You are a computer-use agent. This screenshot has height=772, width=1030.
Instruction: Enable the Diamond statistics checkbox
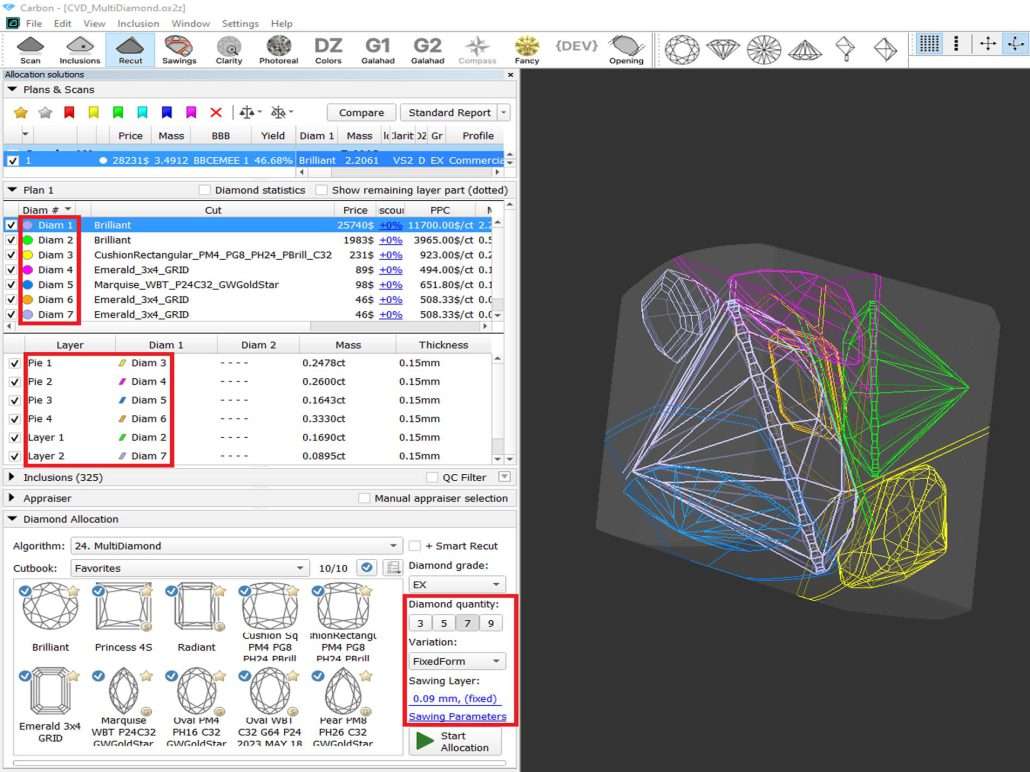point(205,190)
